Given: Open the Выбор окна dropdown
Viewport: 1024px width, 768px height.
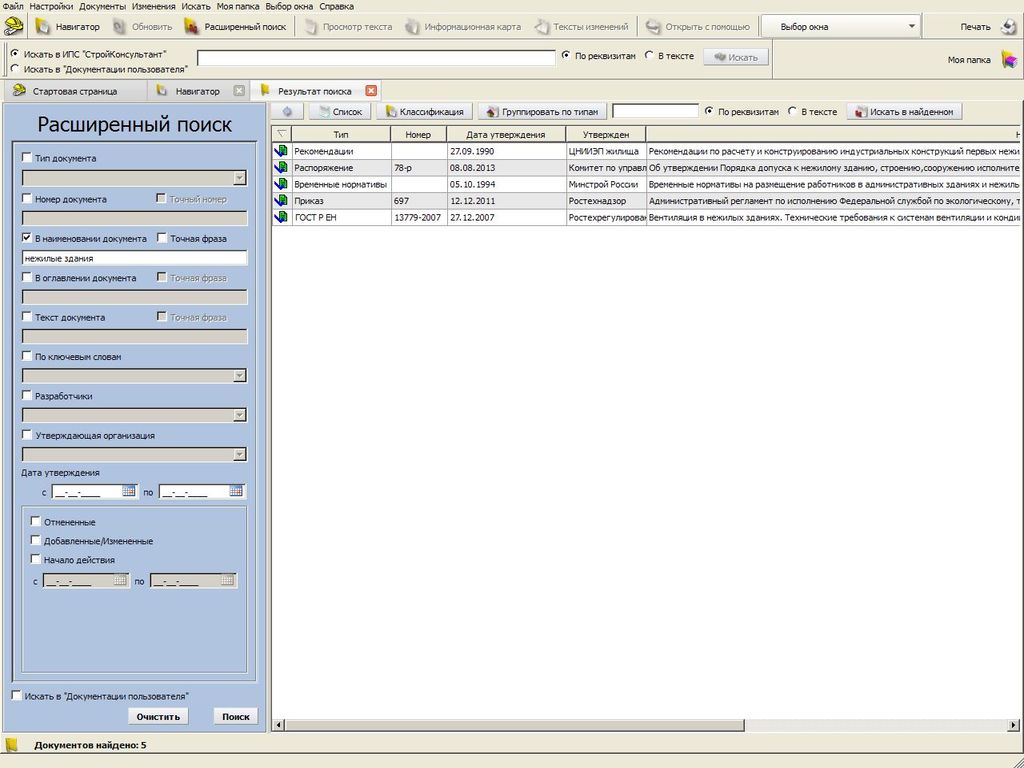Looking at the screenshot, I should [840, 27].
